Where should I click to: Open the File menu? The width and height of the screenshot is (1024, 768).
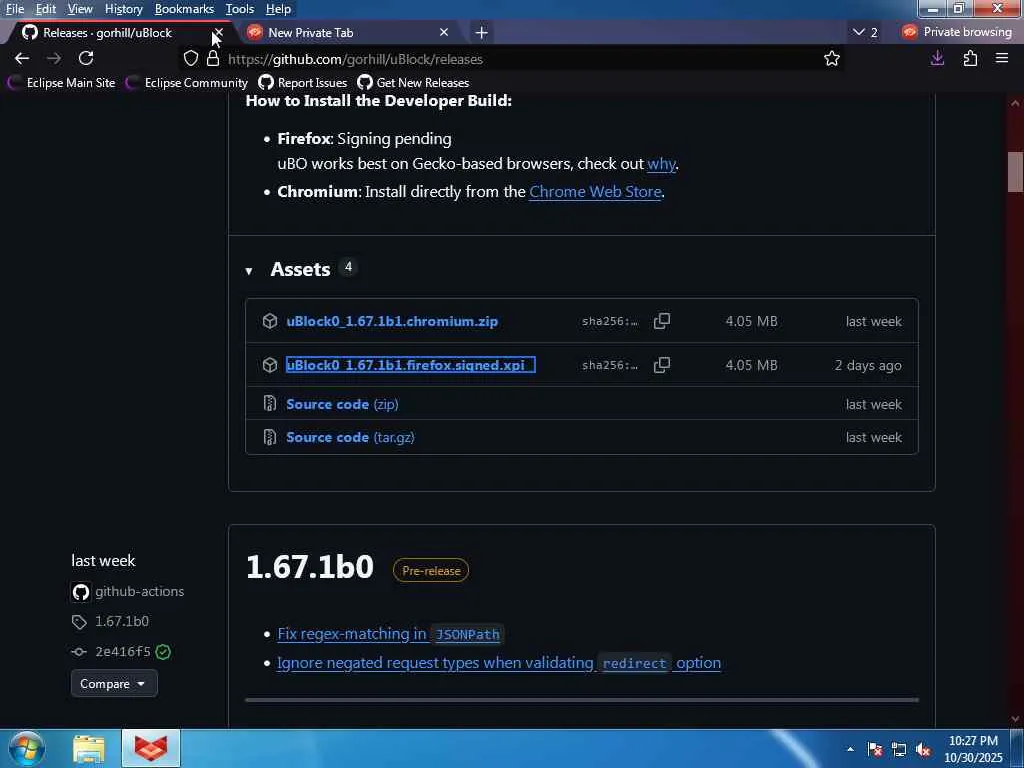point(14,8)
